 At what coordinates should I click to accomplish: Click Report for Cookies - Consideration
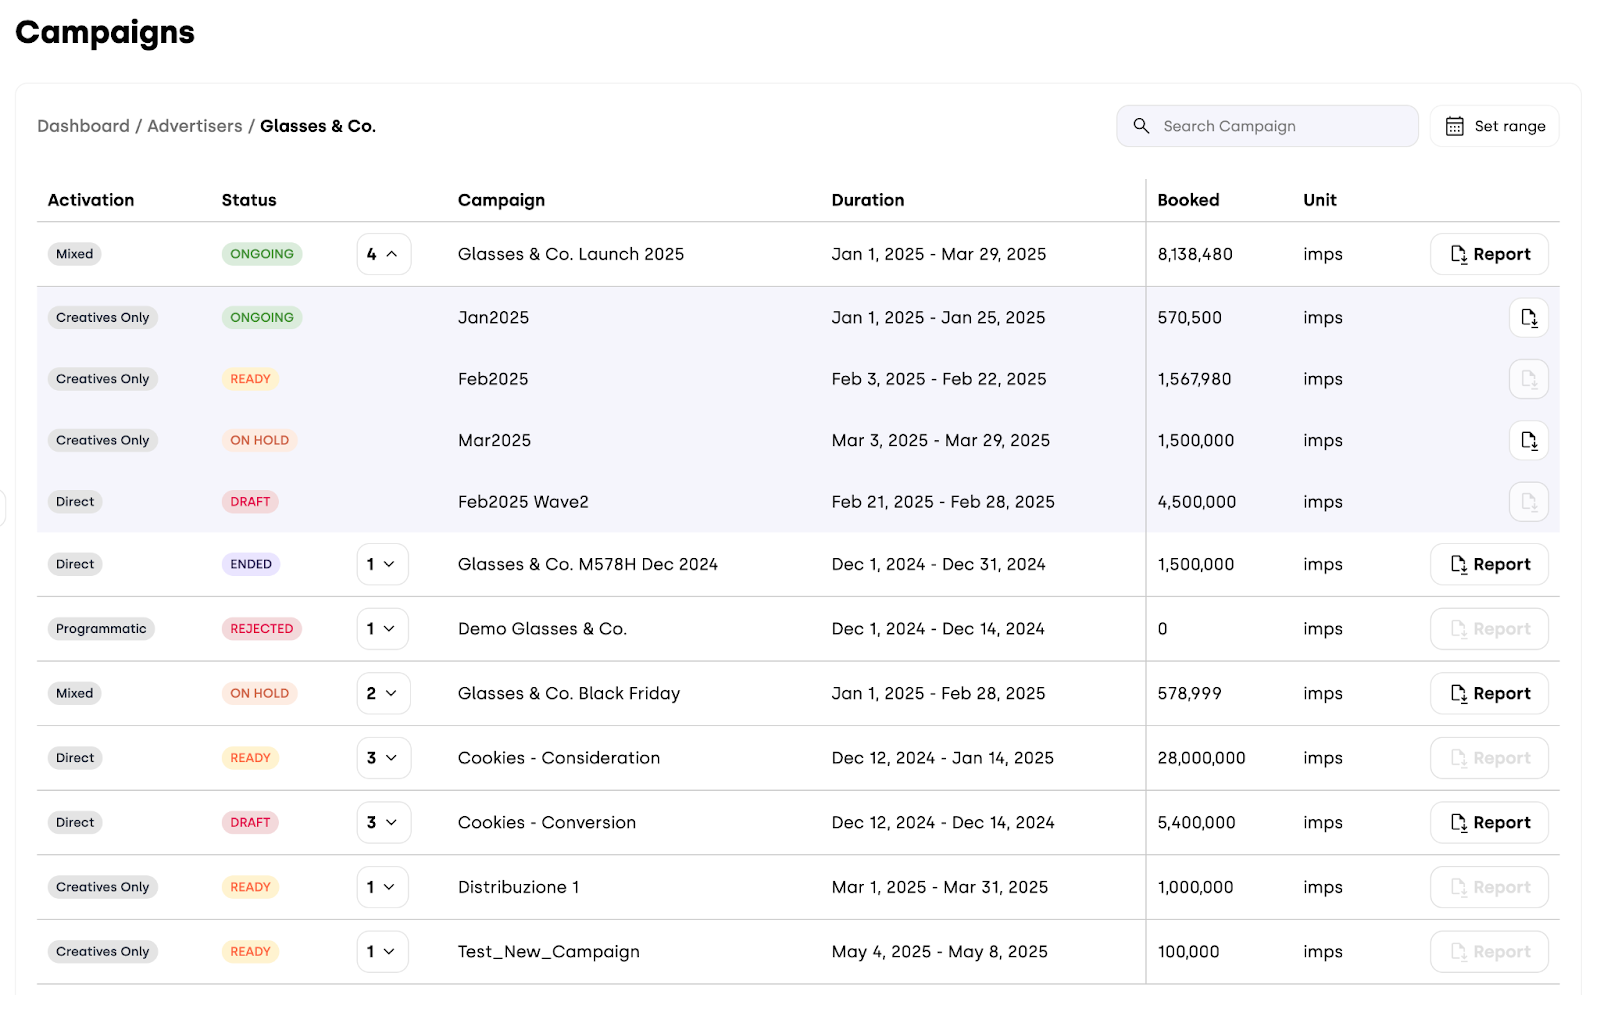[x=1489, y=758]
